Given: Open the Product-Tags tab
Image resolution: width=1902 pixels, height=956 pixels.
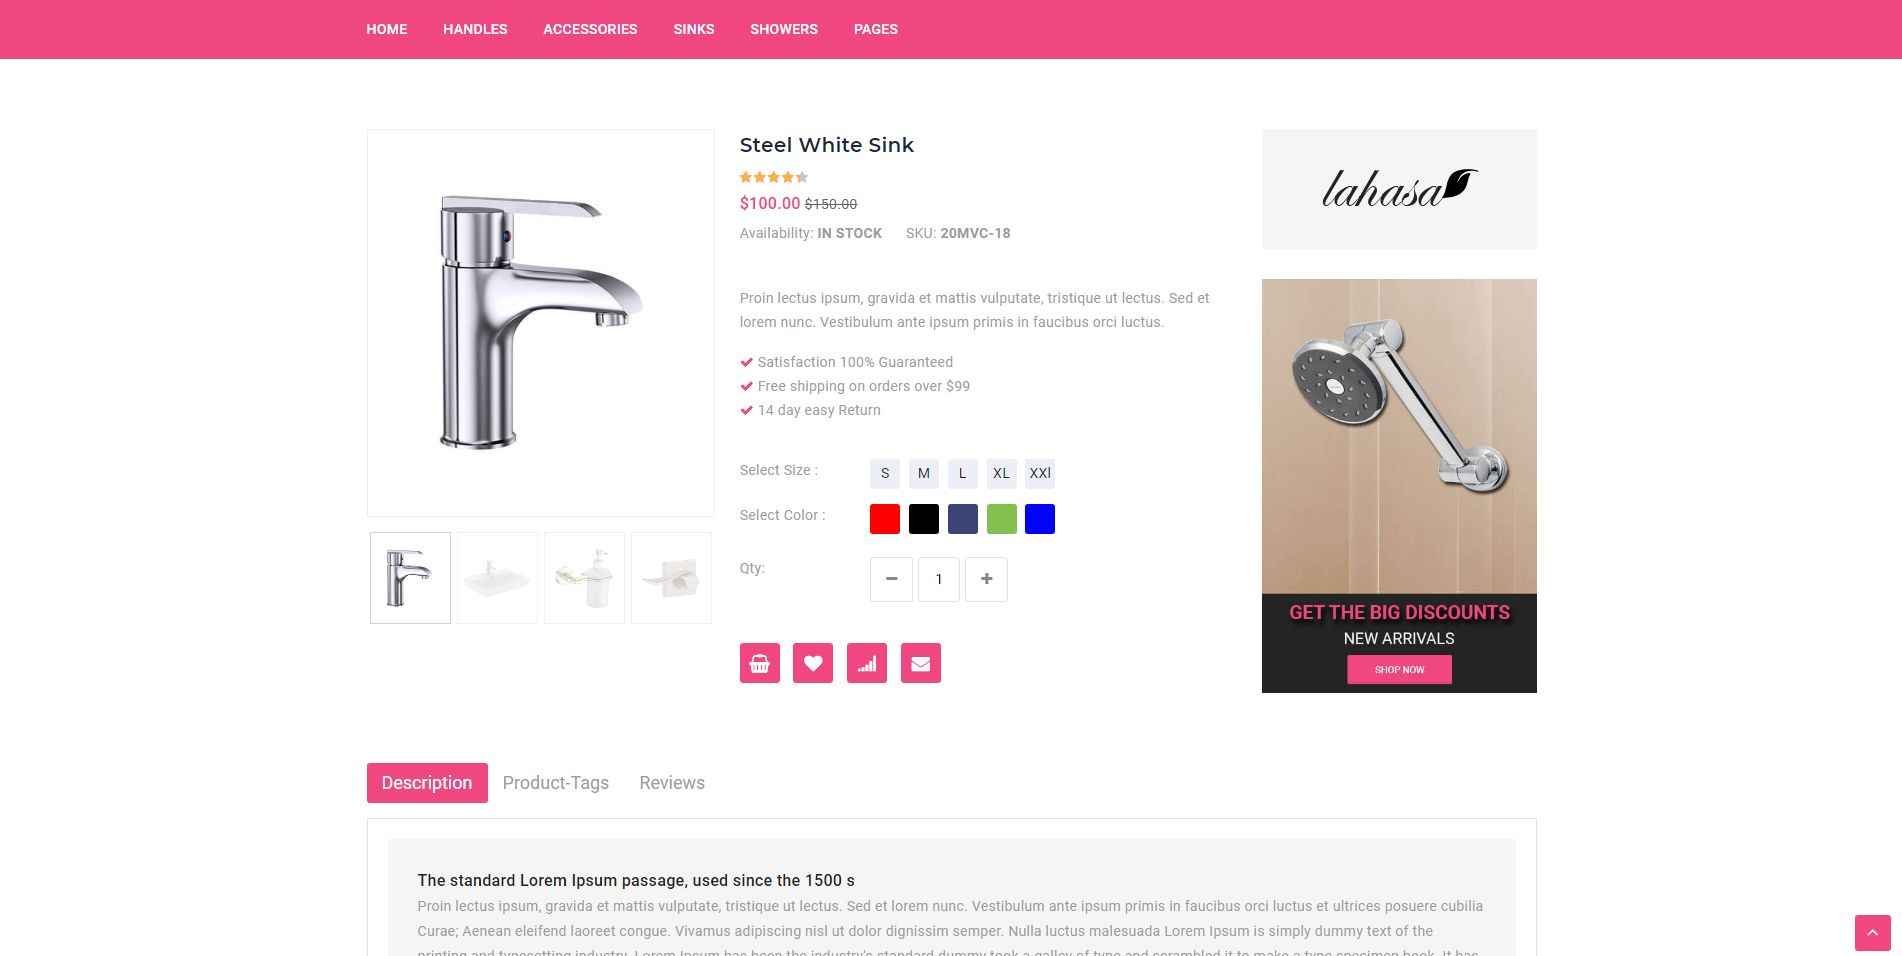Looking at the screenshot, I should point(556,783).
